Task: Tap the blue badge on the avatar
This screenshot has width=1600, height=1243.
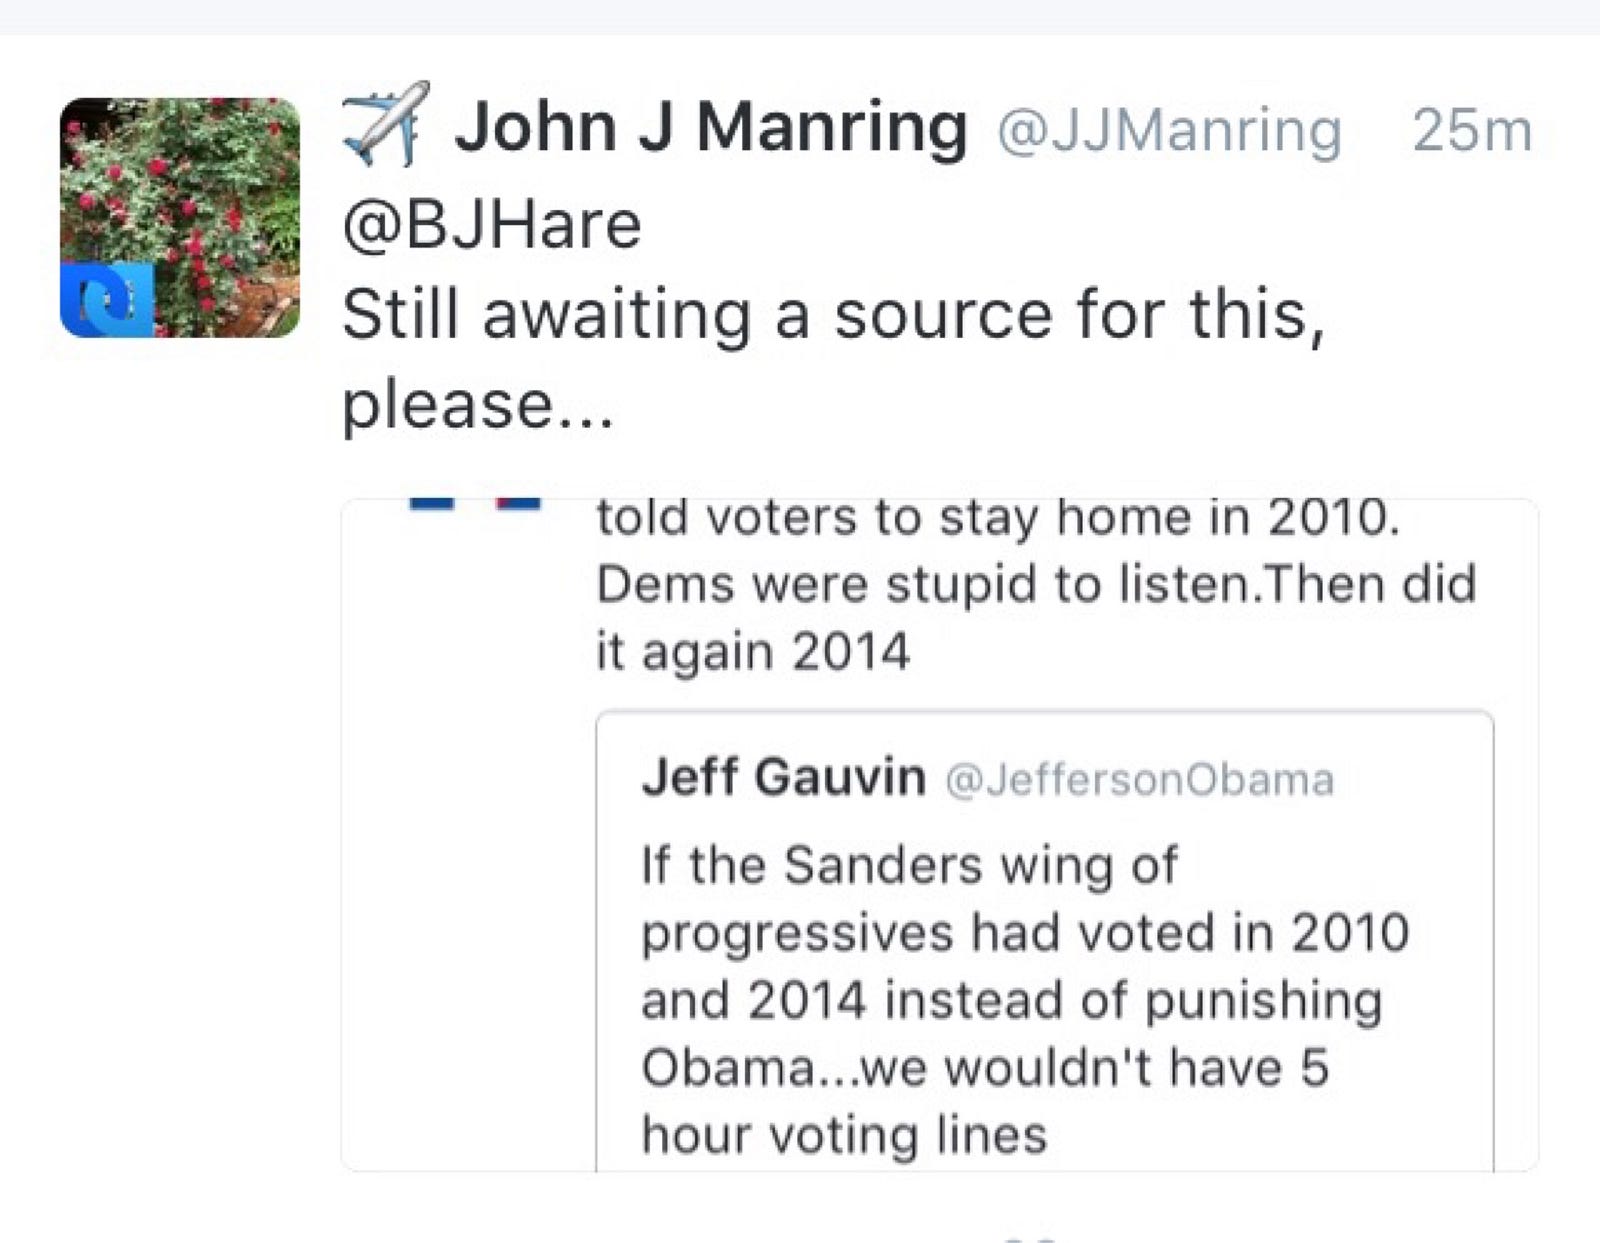Action: tap(107, 300)
